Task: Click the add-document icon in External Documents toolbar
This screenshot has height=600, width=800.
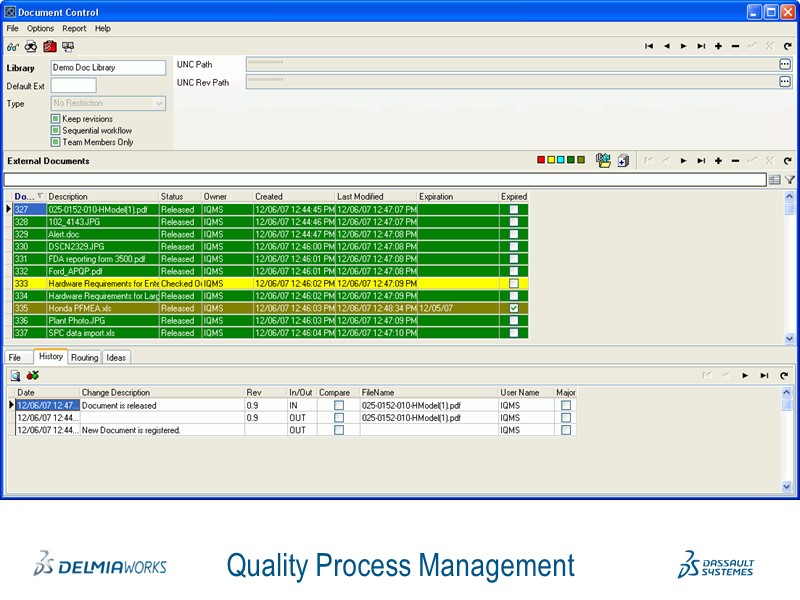Action: 622,160
